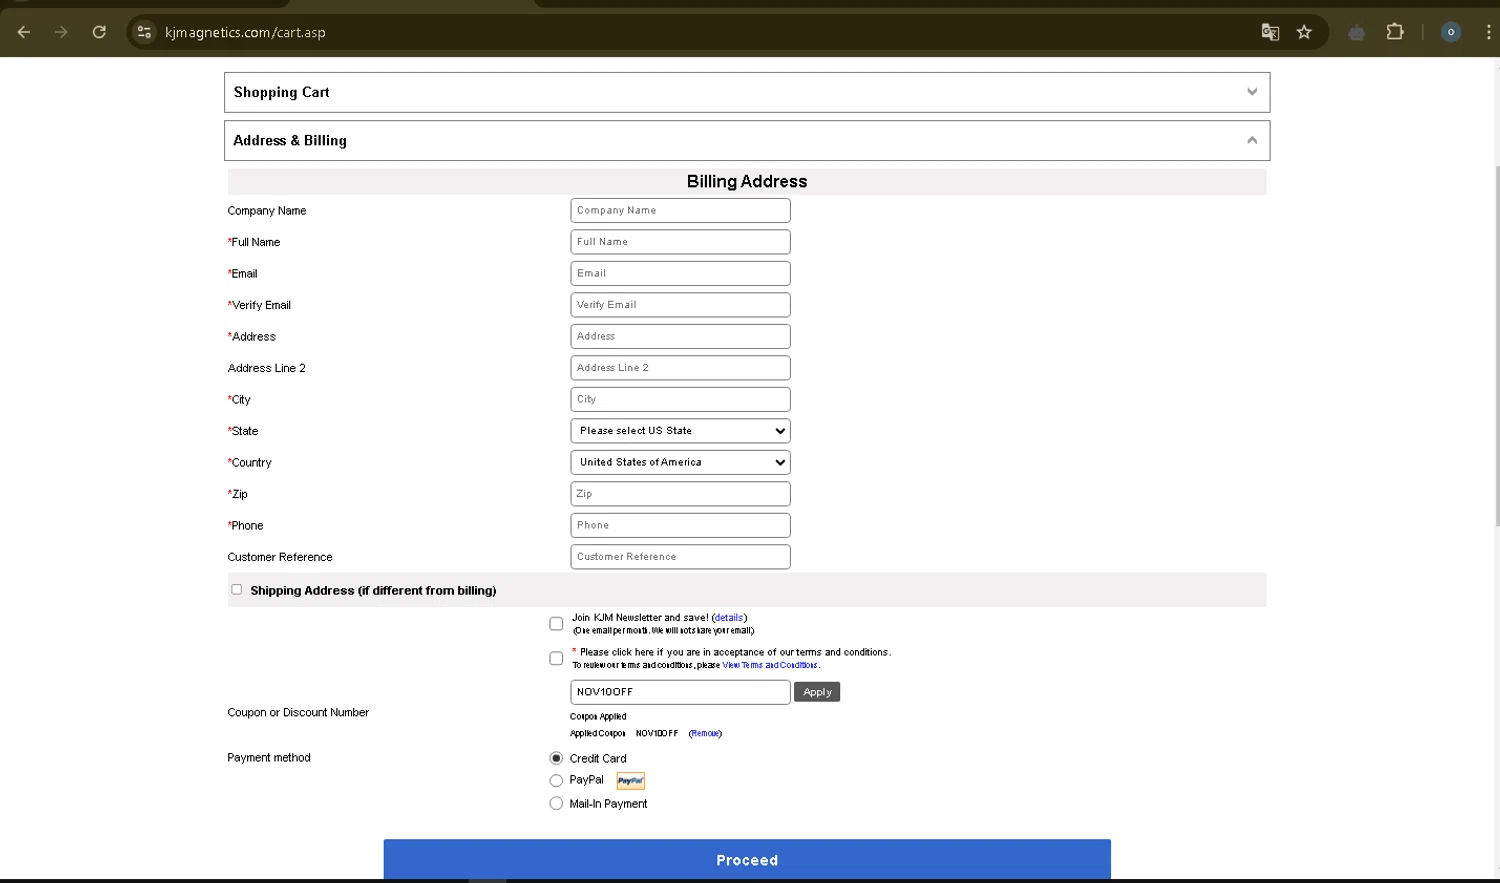1500x883 pixels.
Task: Click the Coupon or Discount Number label
Action: coord(298,713)
